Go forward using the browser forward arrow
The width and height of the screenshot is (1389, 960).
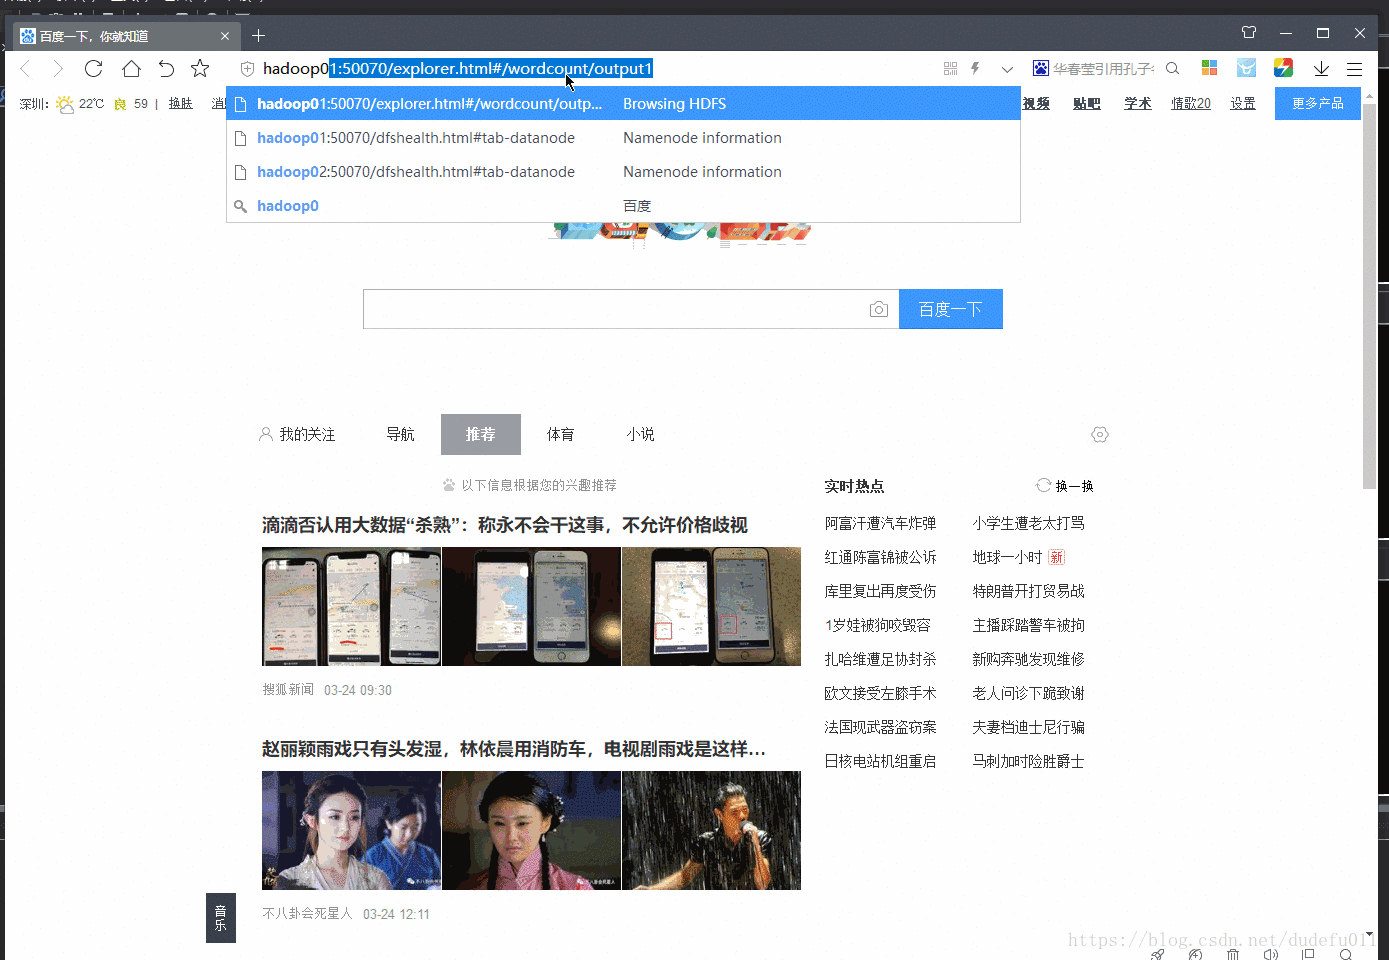pyautogui.click(x=58, y=68)
